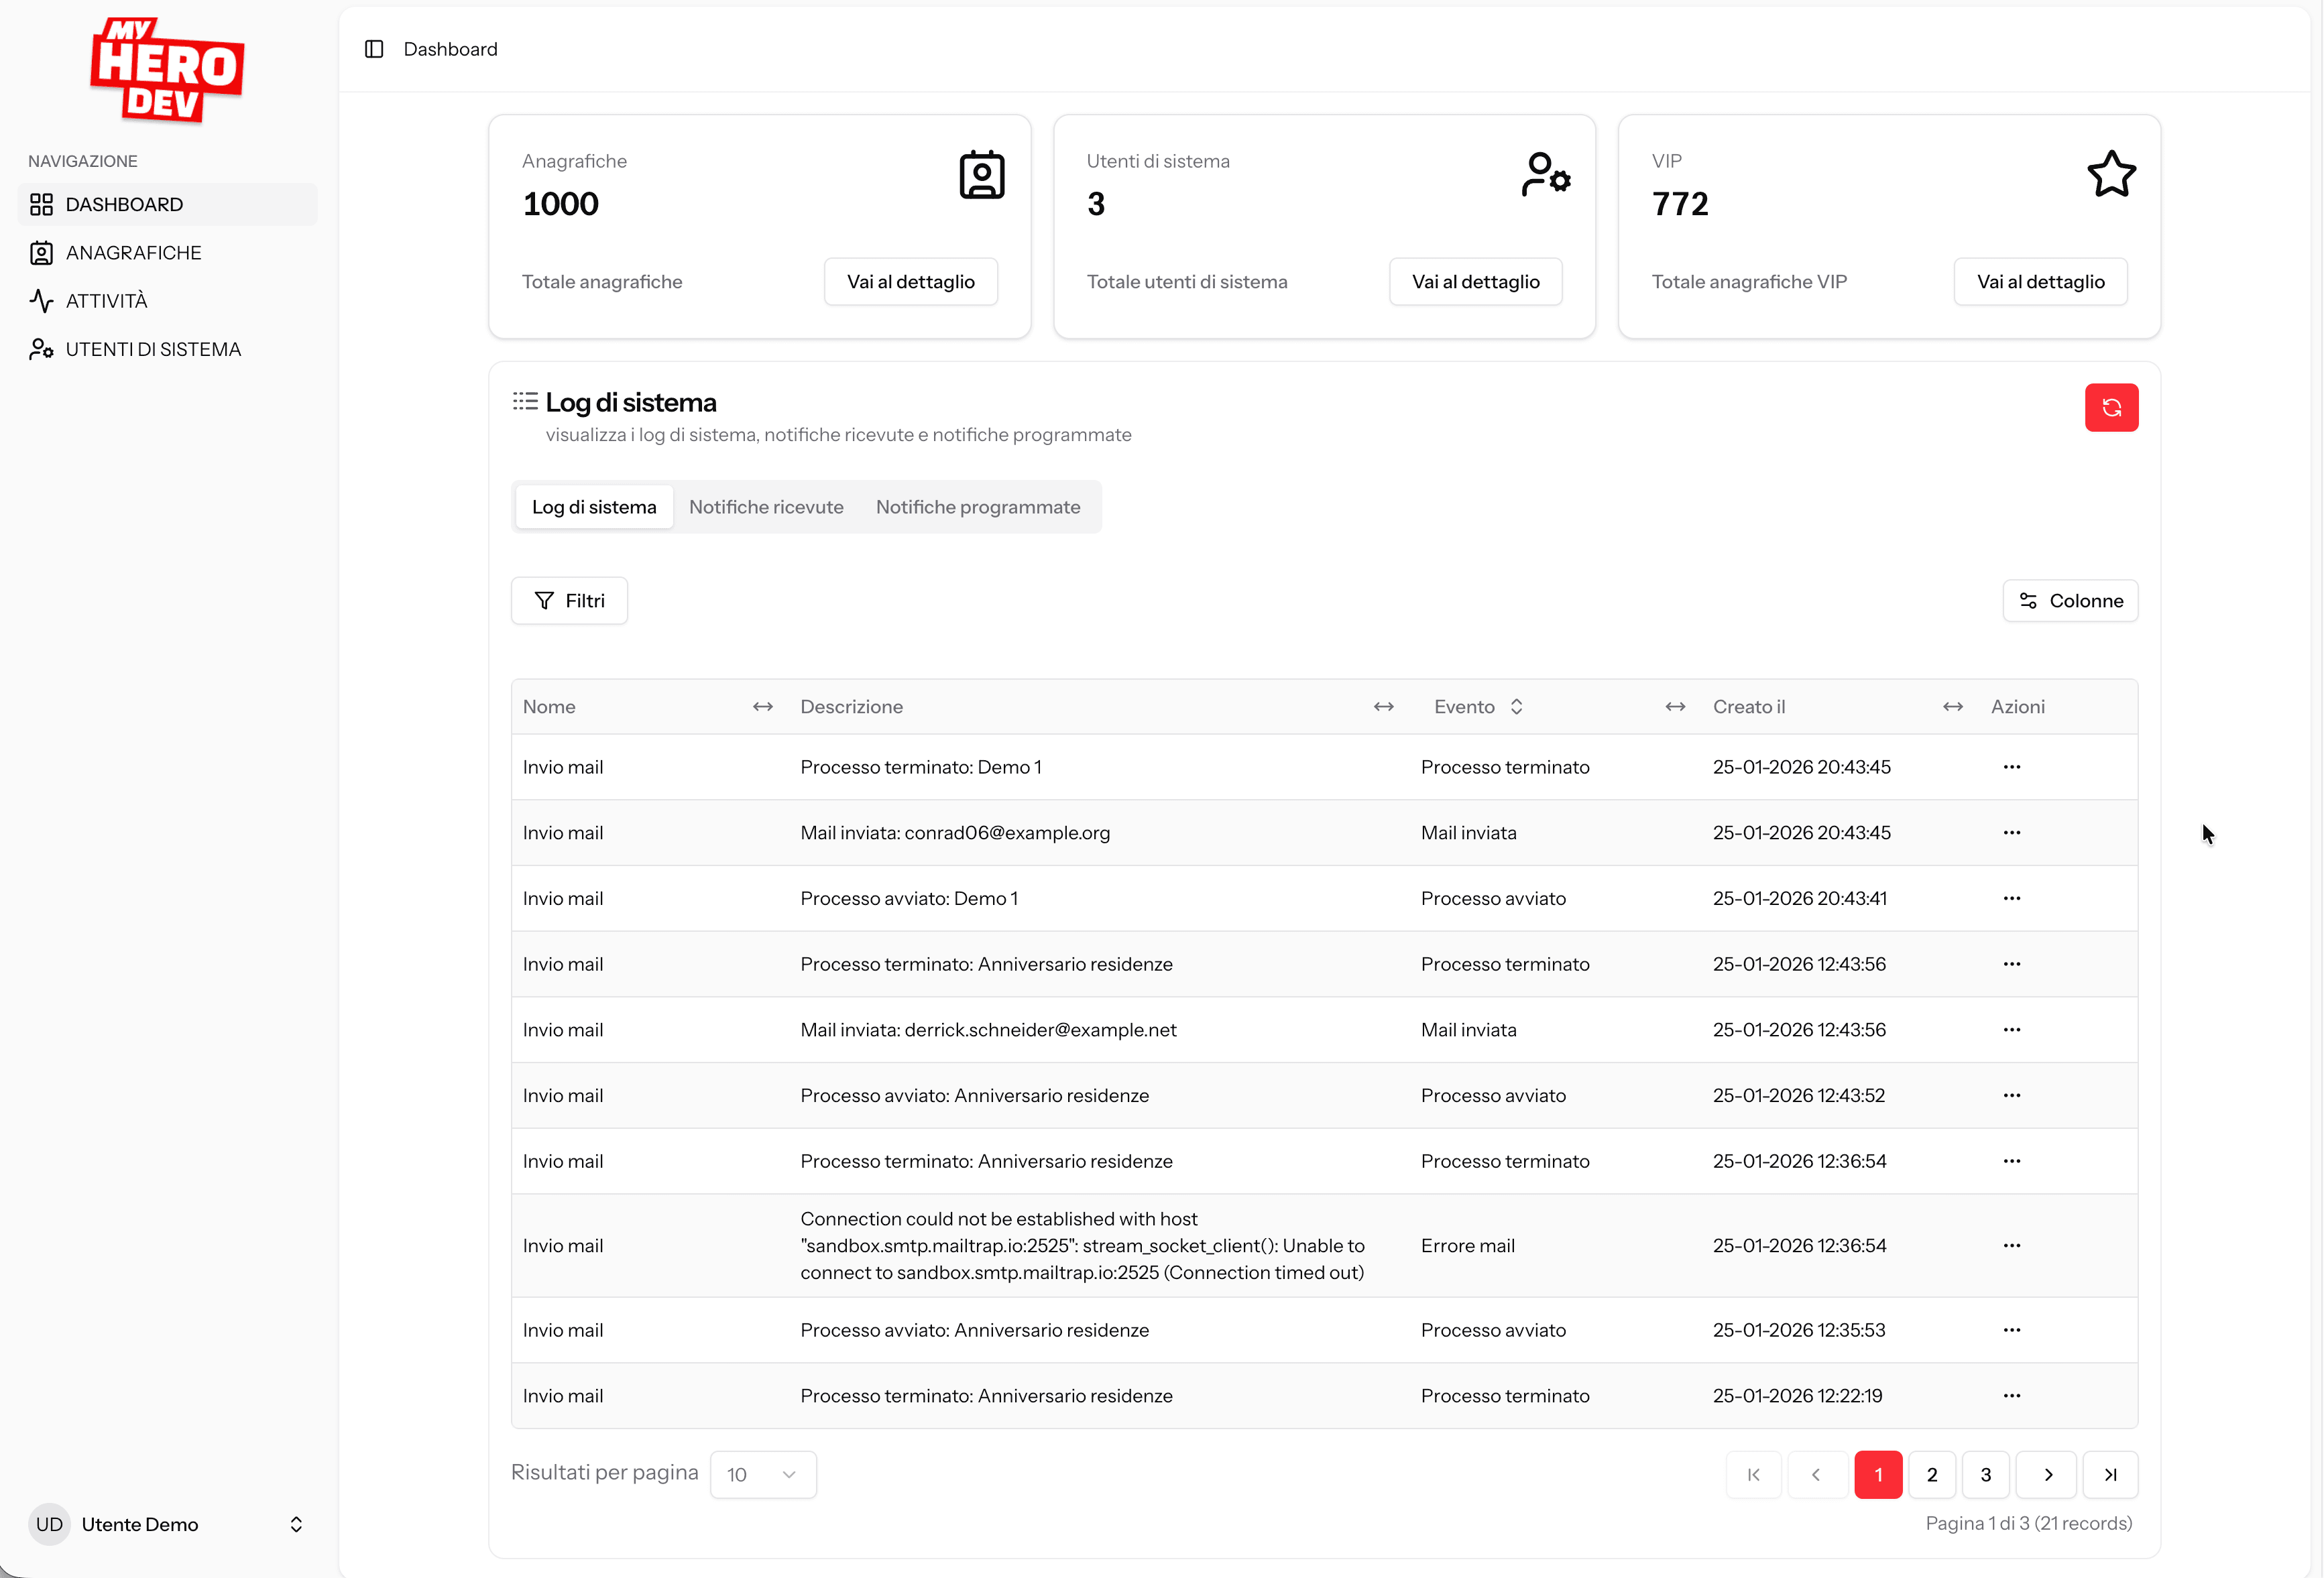The width and height of the screenshot is (2324, 1578).
Task: Jump to last page arrow
Action: click(x=2110, y=1474)
